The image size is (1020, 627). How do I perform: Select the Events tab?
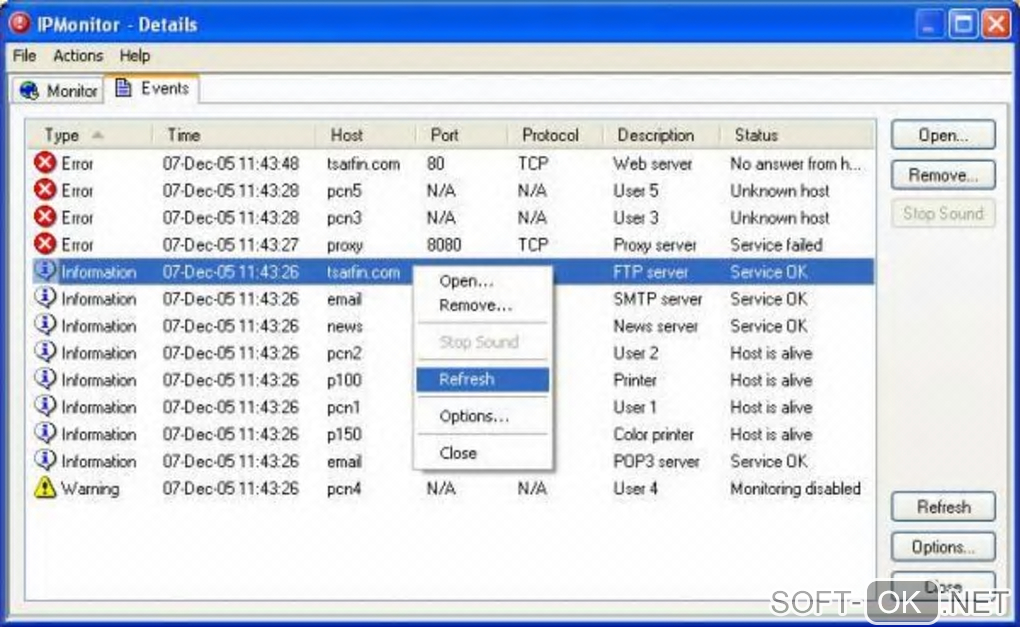point(152,88)
